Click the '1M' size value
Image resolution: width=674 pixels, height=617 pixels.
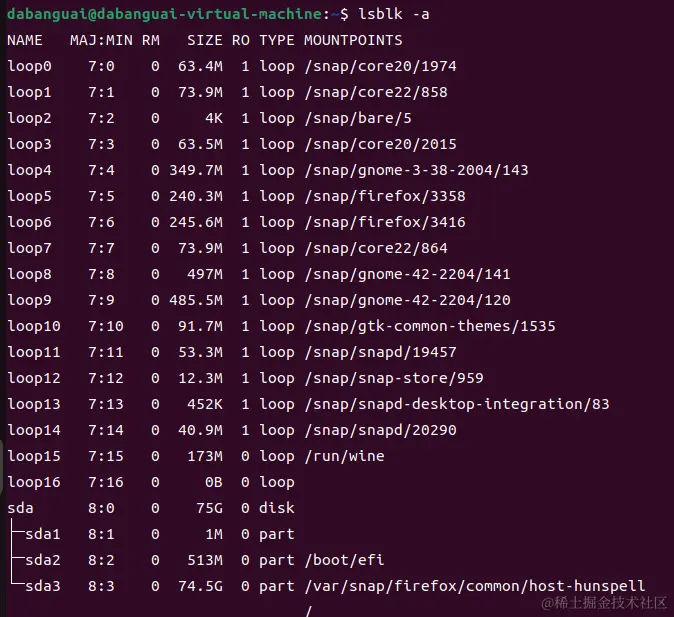pyautogui.click(x=214, y=534)
